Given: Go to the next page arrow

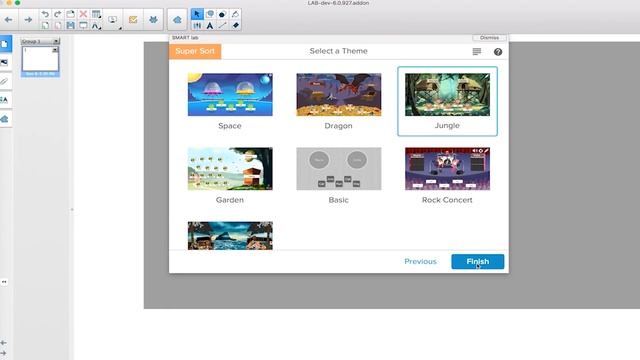Looking at the screenshot, I should coord(28,20).
